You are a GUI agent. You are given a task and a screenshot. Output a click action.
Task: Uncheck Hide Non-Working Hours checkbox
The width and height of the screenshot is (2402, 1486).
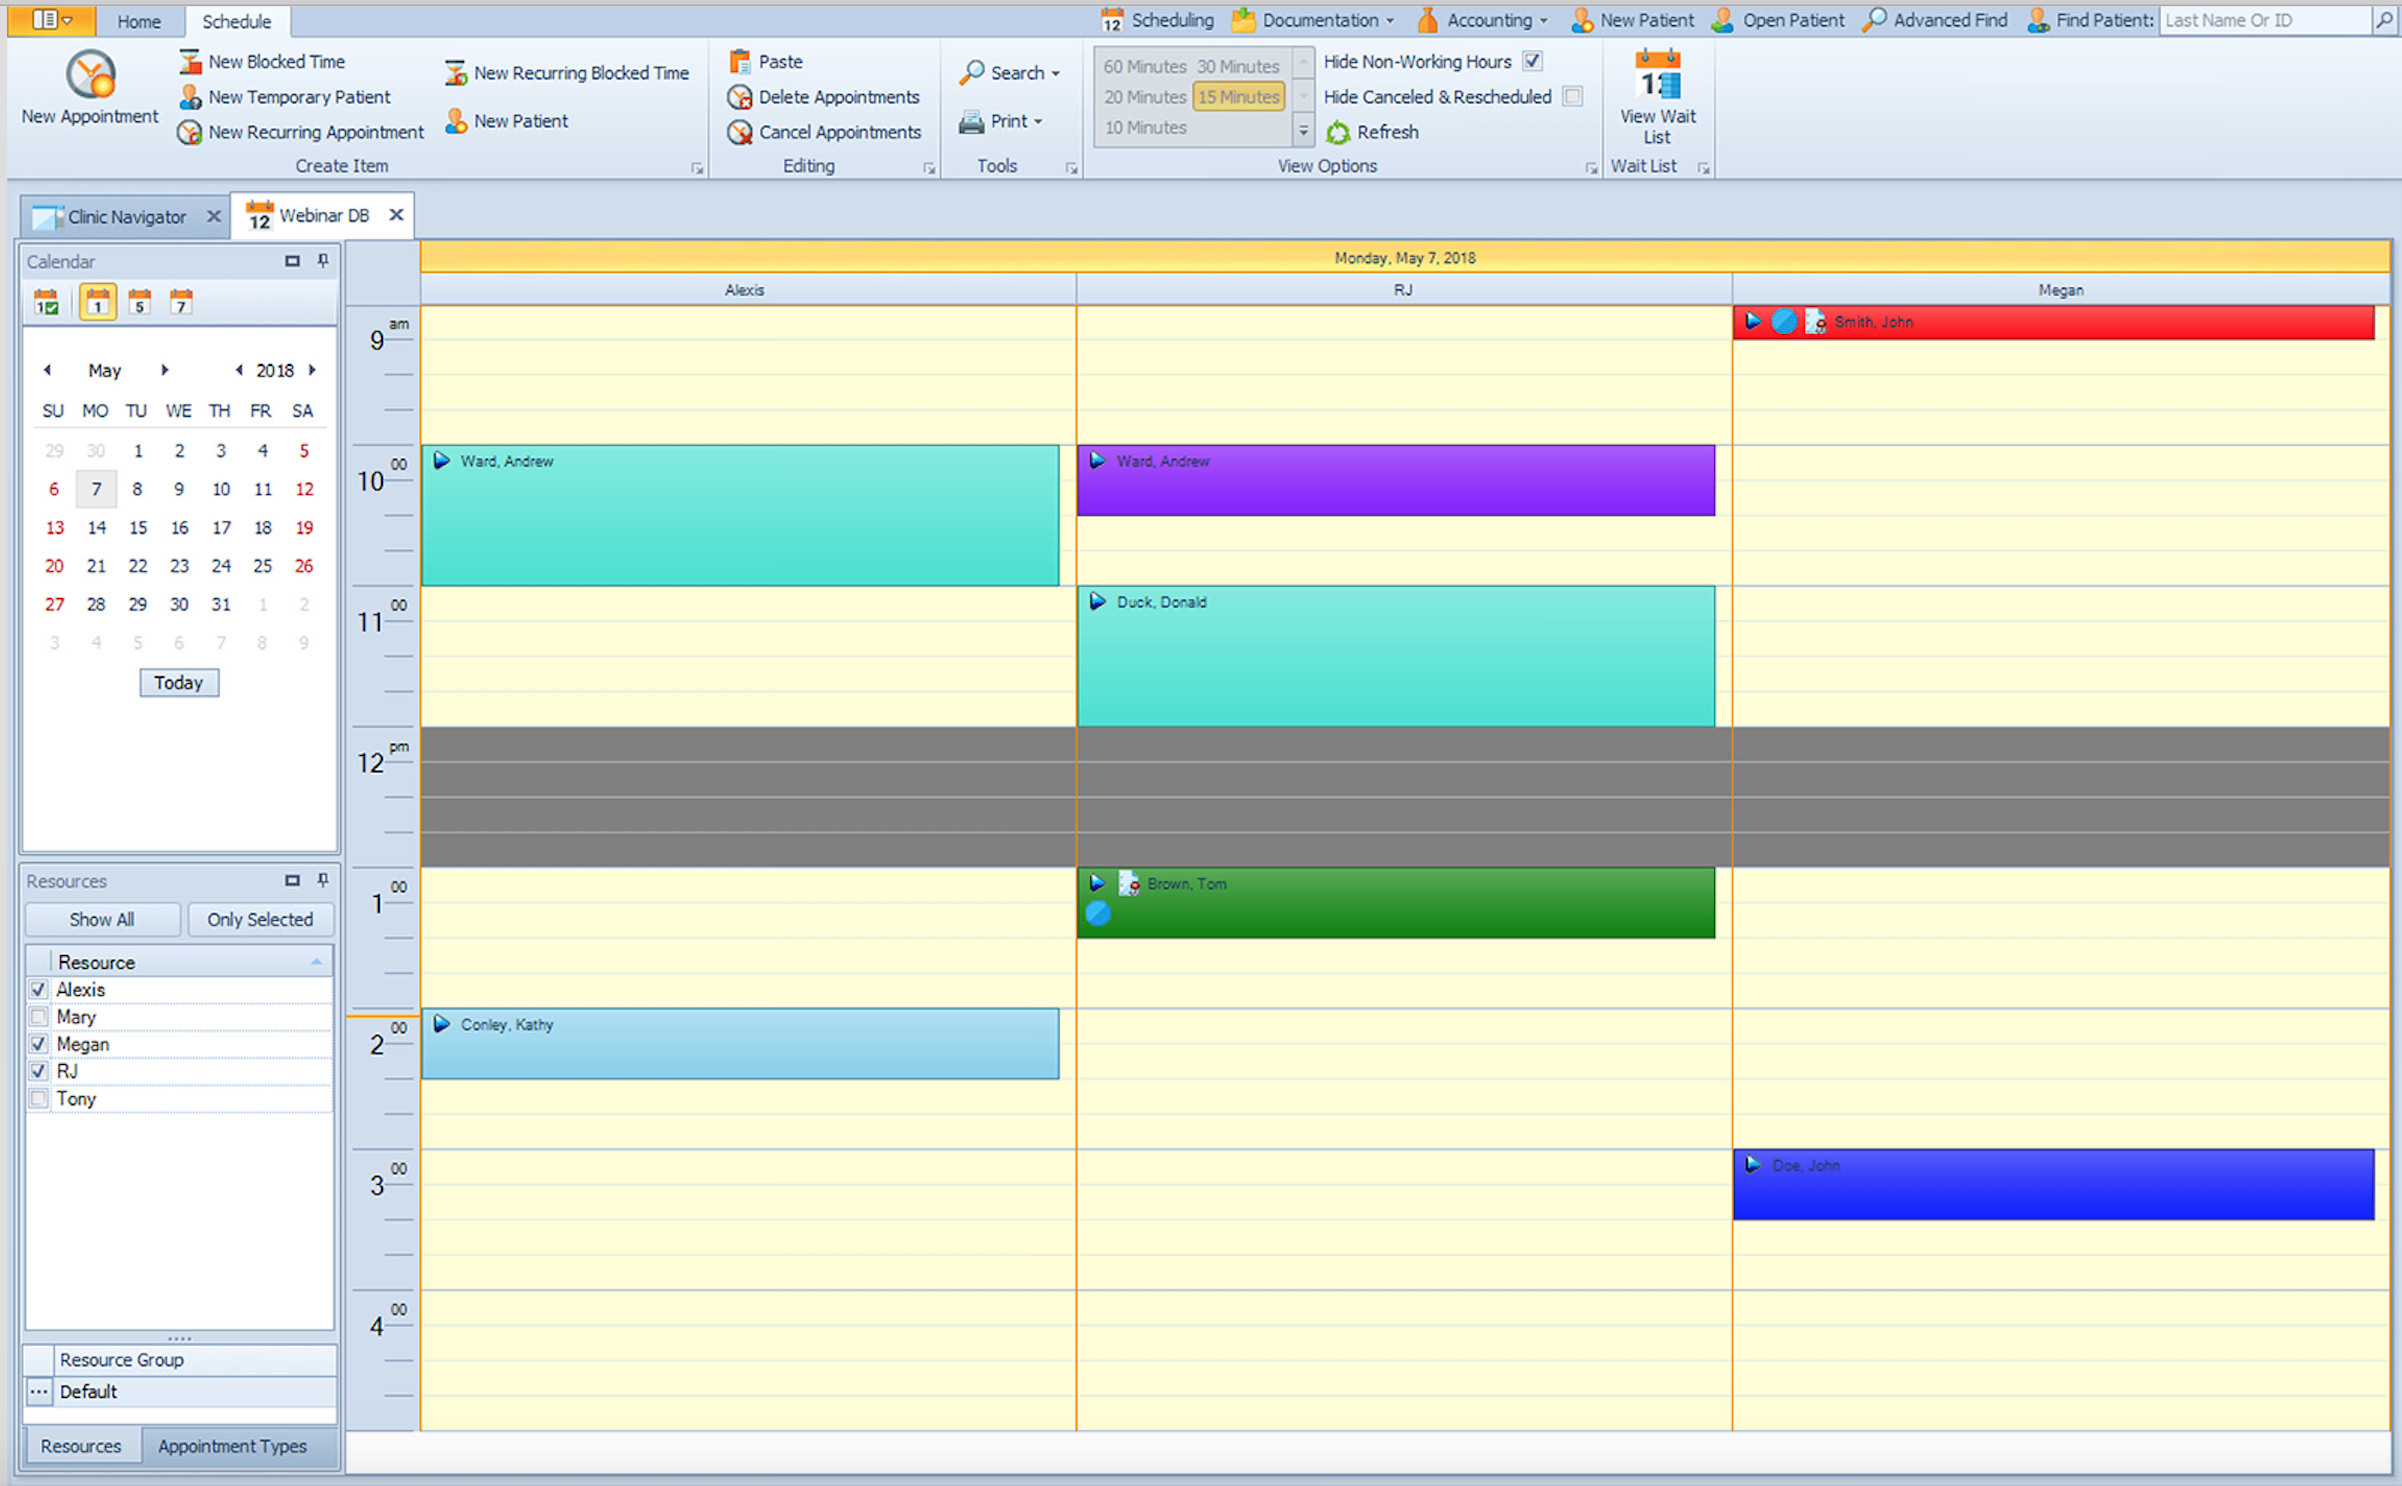(x=1532, y=61)
